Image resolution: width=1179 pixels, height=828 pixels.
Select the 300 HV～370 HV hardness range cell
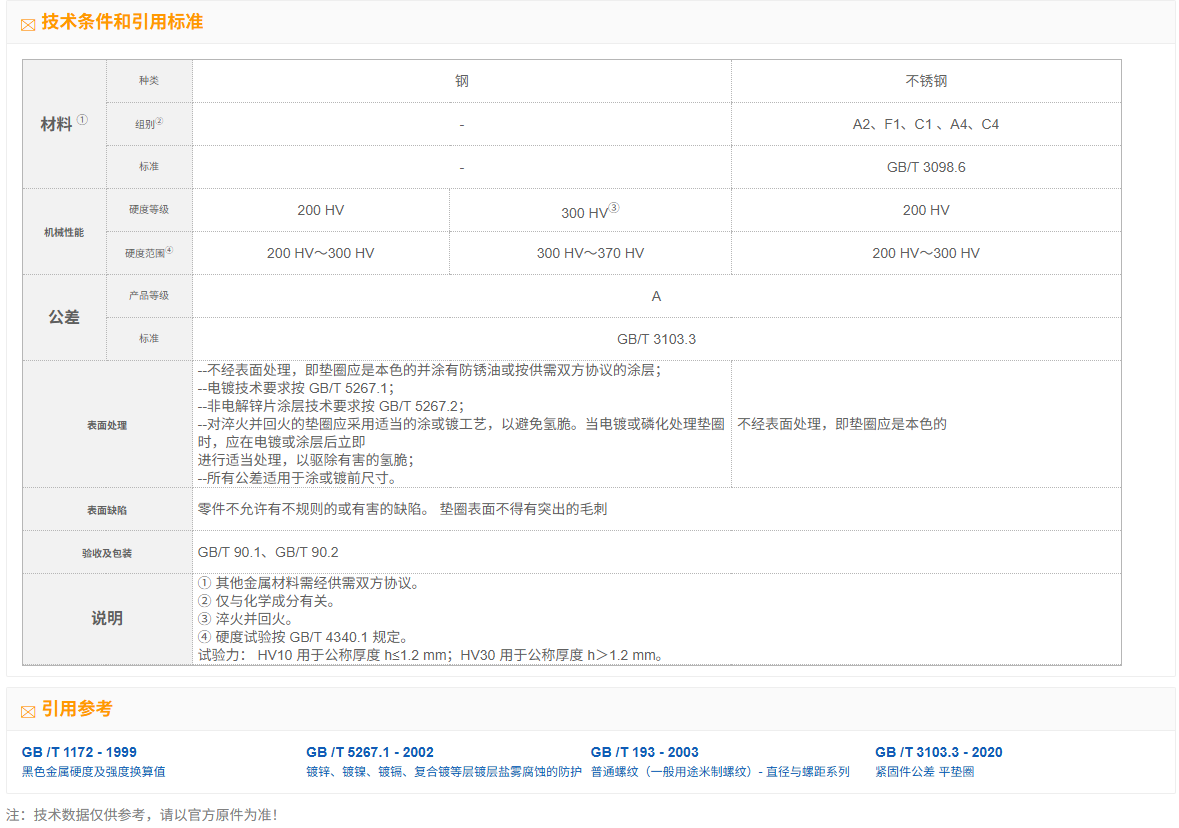590,253
